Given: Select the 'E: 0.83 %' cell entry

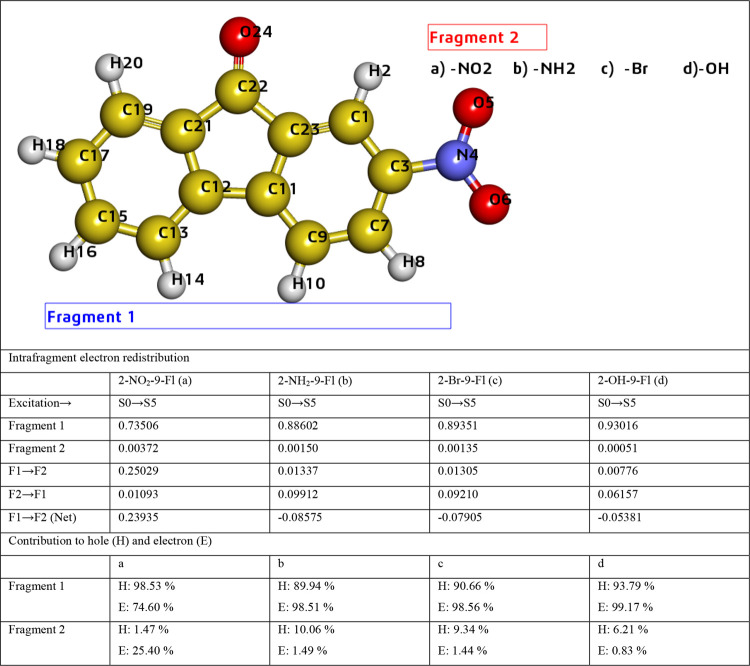Looking at the screenshot, I should [622, 651].
